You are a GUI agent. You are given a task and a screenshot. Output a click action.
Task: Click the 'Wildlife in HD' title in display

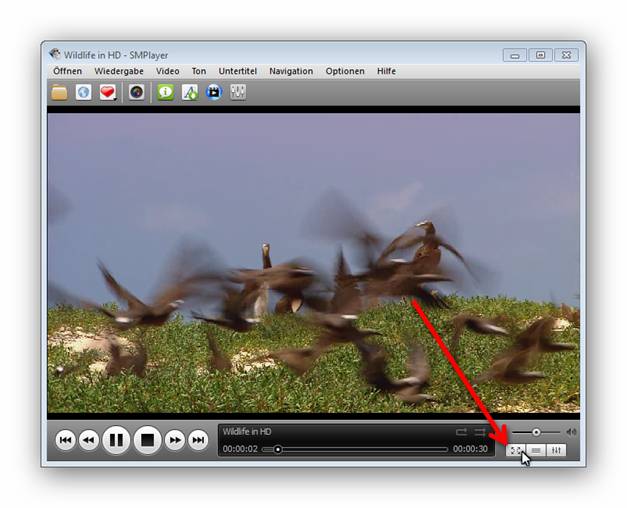247,432
